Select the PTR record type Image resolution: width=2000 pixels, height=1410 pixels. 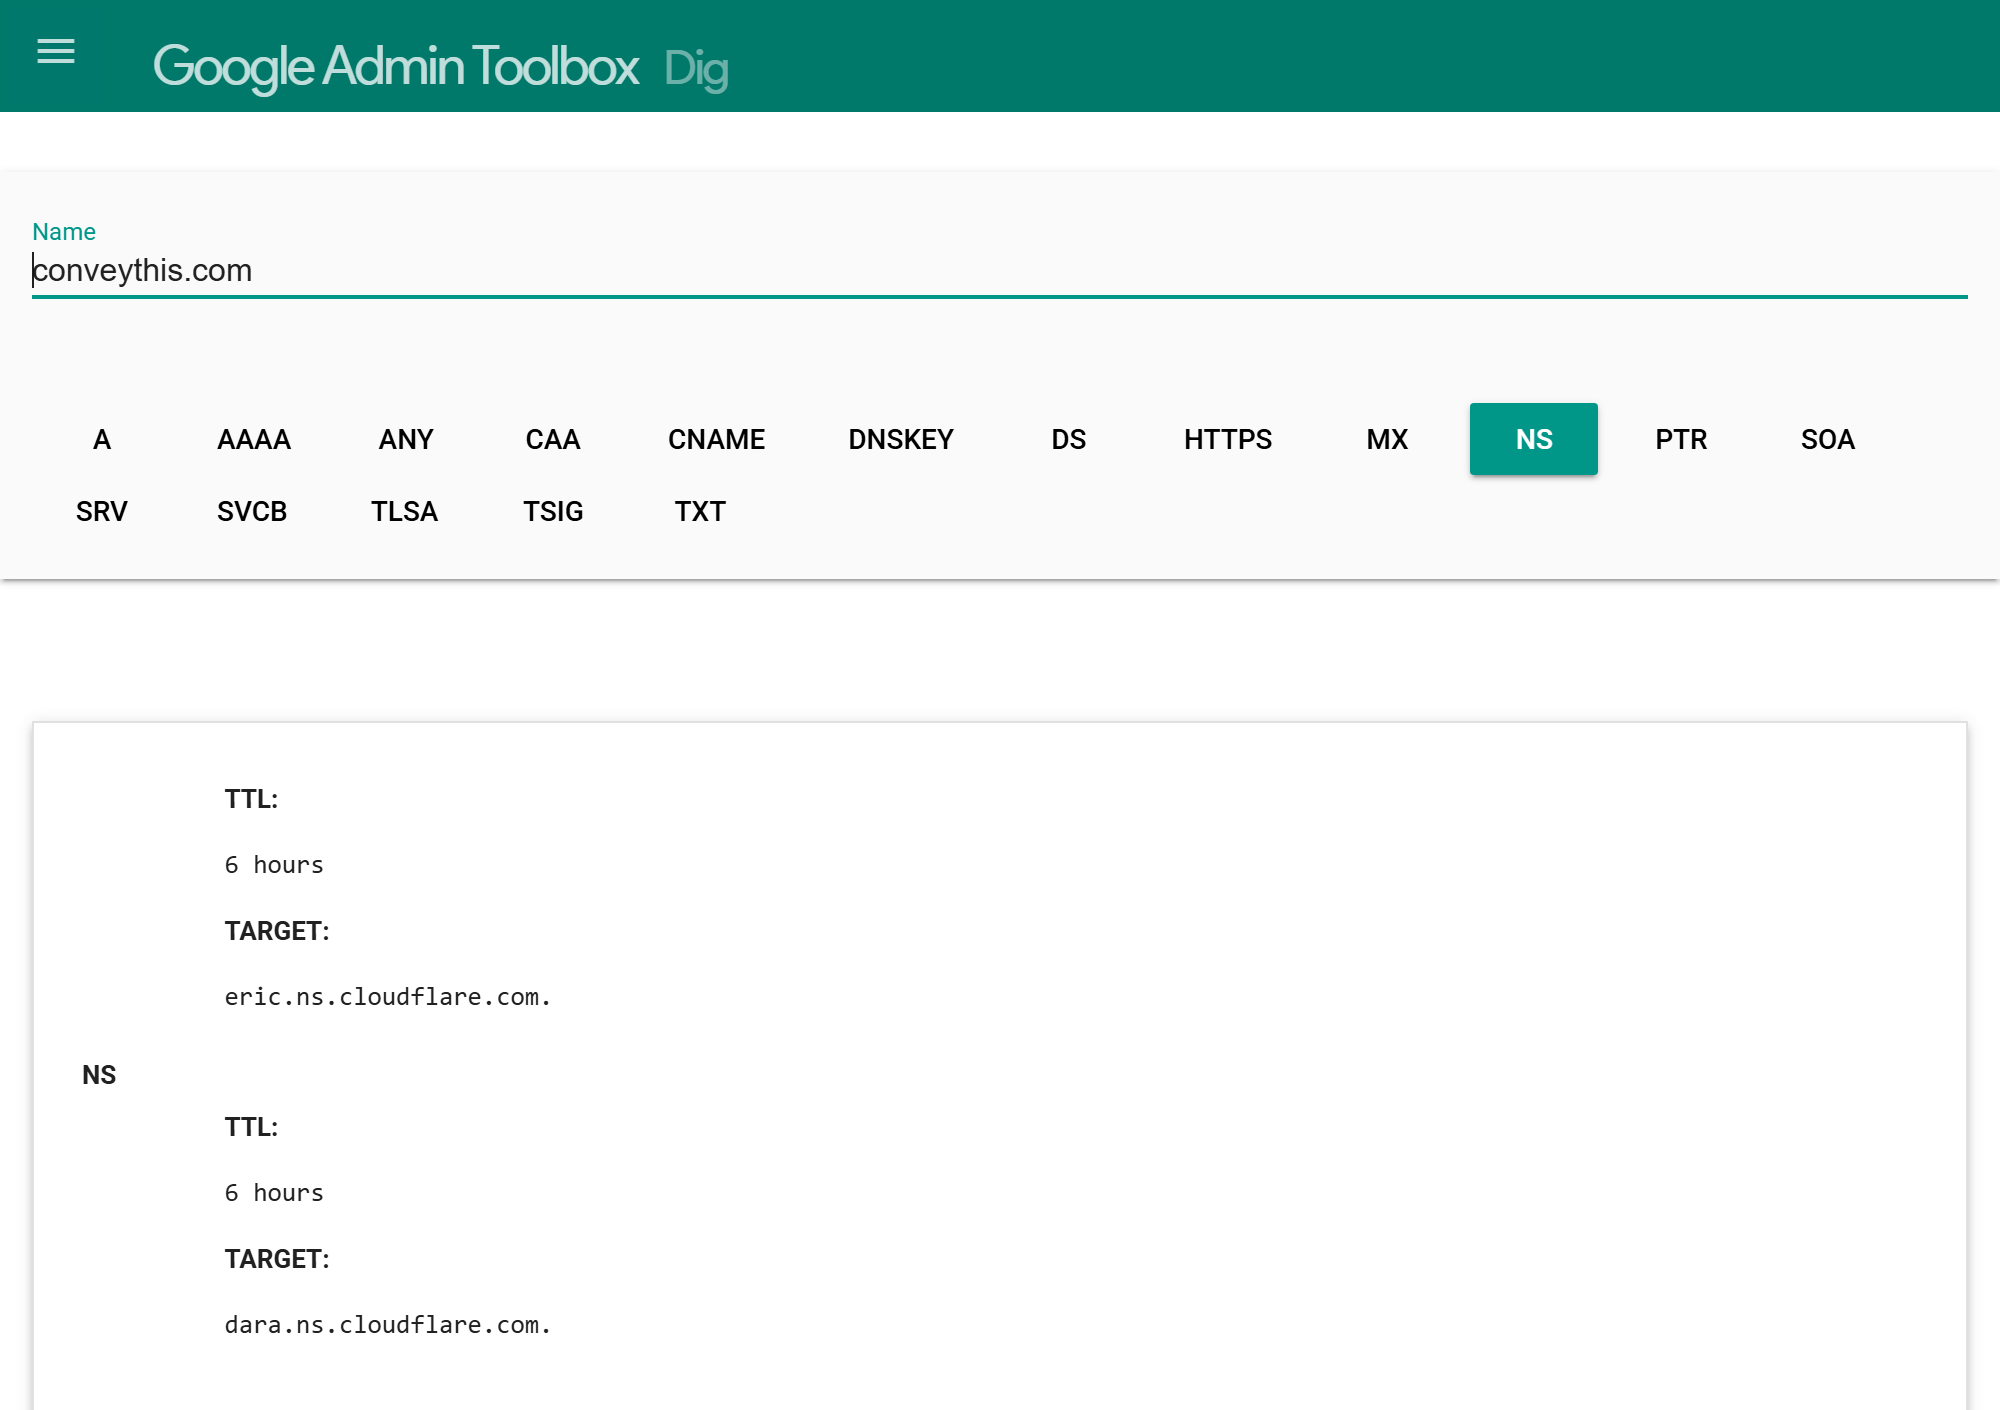(1681, 439)
